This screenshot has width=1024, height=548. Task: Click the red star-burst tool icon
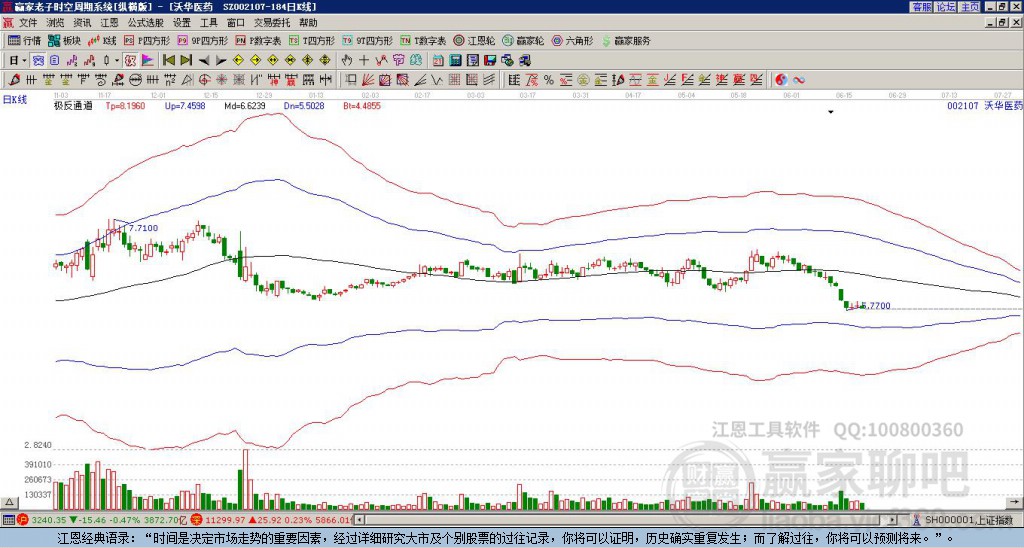click(x=222, y=80)
